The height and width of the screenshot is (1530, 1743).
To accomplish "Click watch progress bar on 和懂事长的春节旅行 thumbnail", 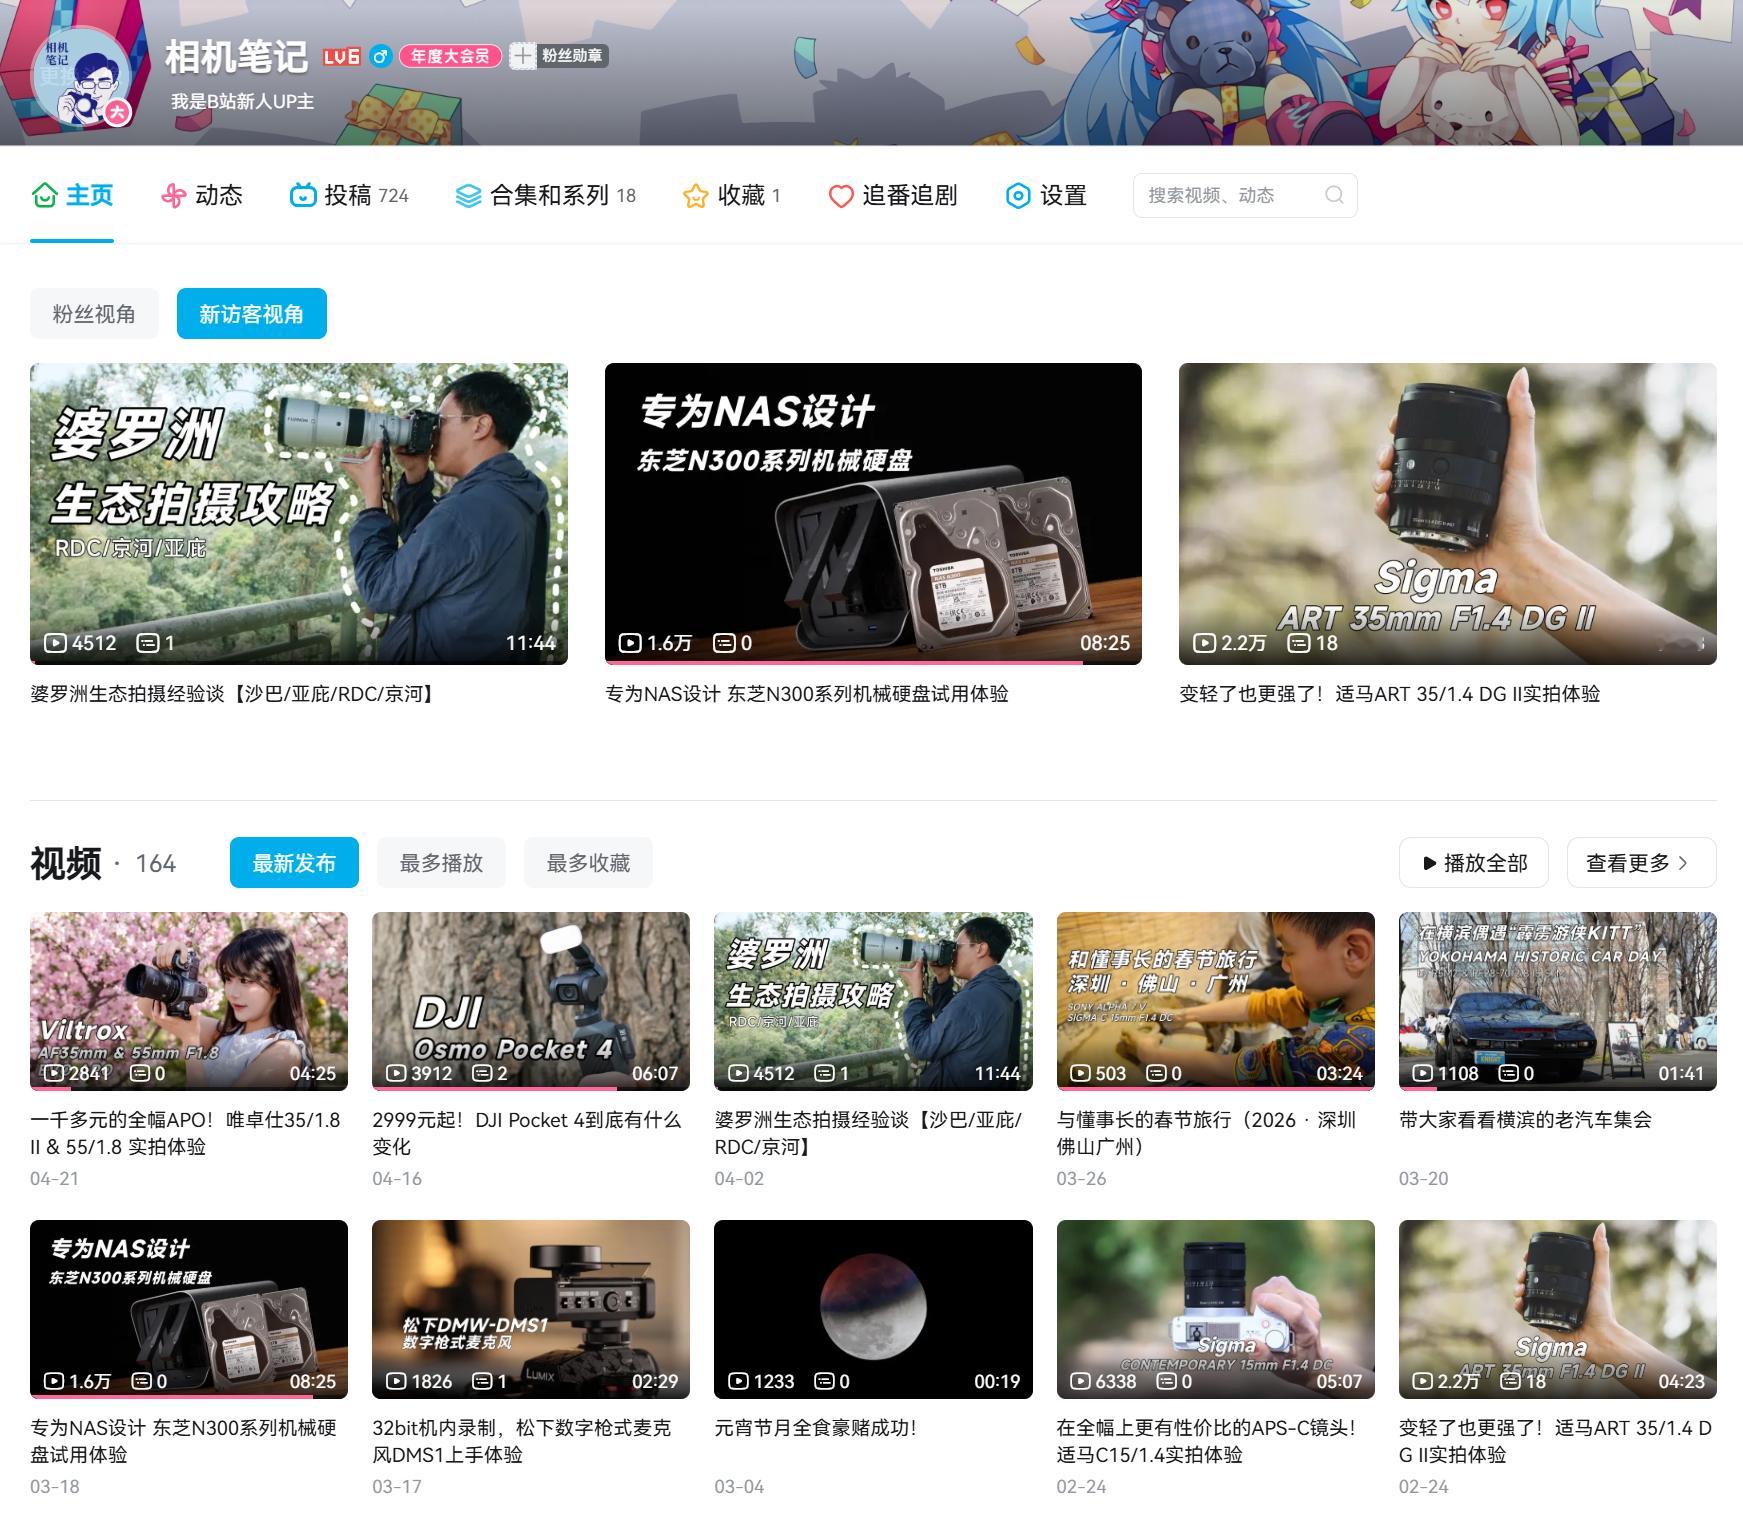I will [1216, 1088].
